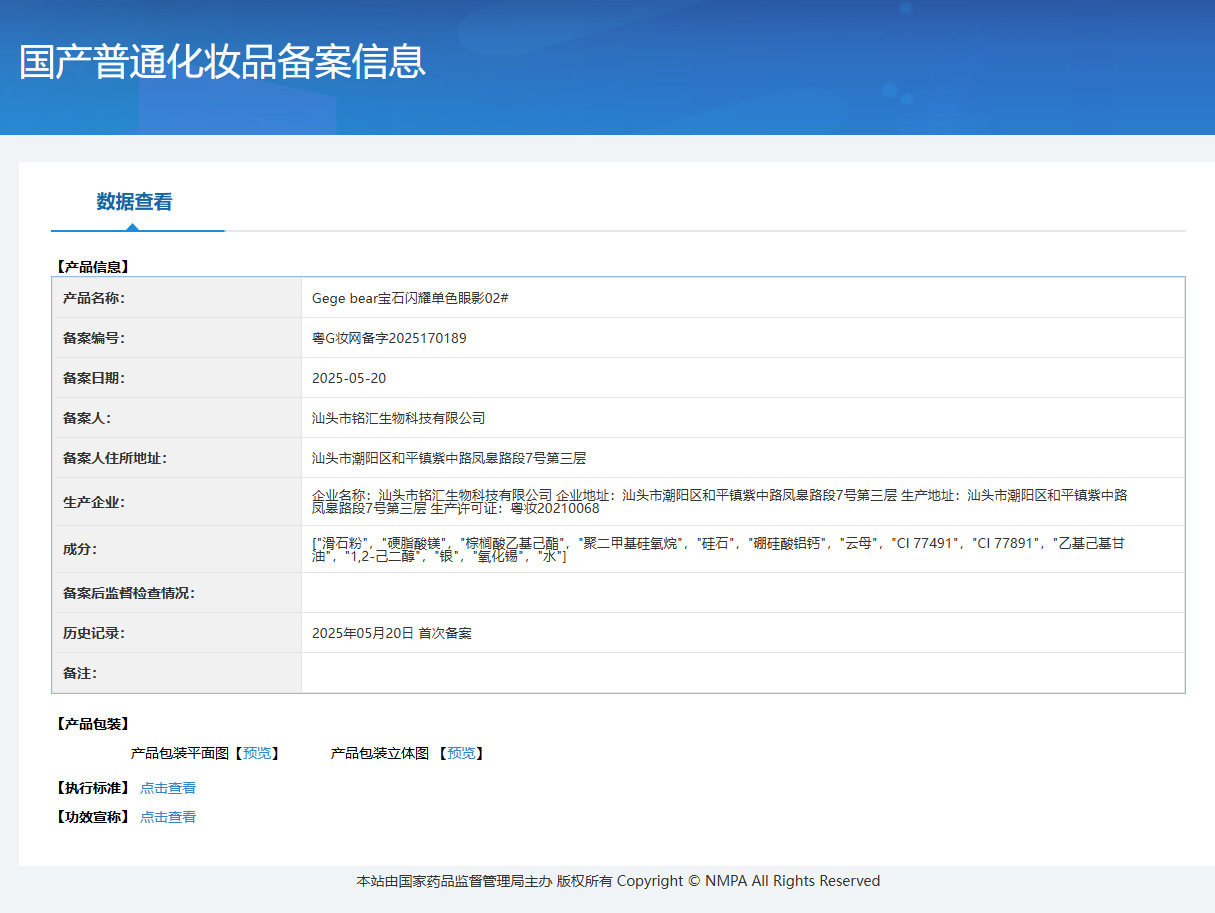Click the 【执行标准】 label
Image resolution: width=1215 pixels, height=913 pixels.
93,788
